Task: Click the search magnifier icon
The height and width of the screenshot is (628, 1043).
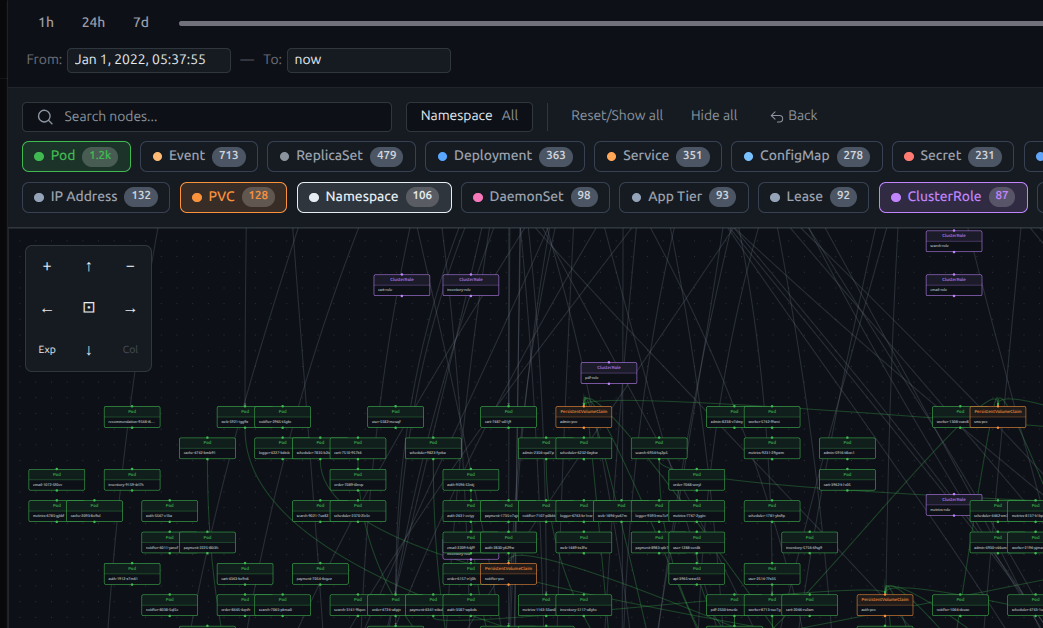Action: [x=44, y=117]
